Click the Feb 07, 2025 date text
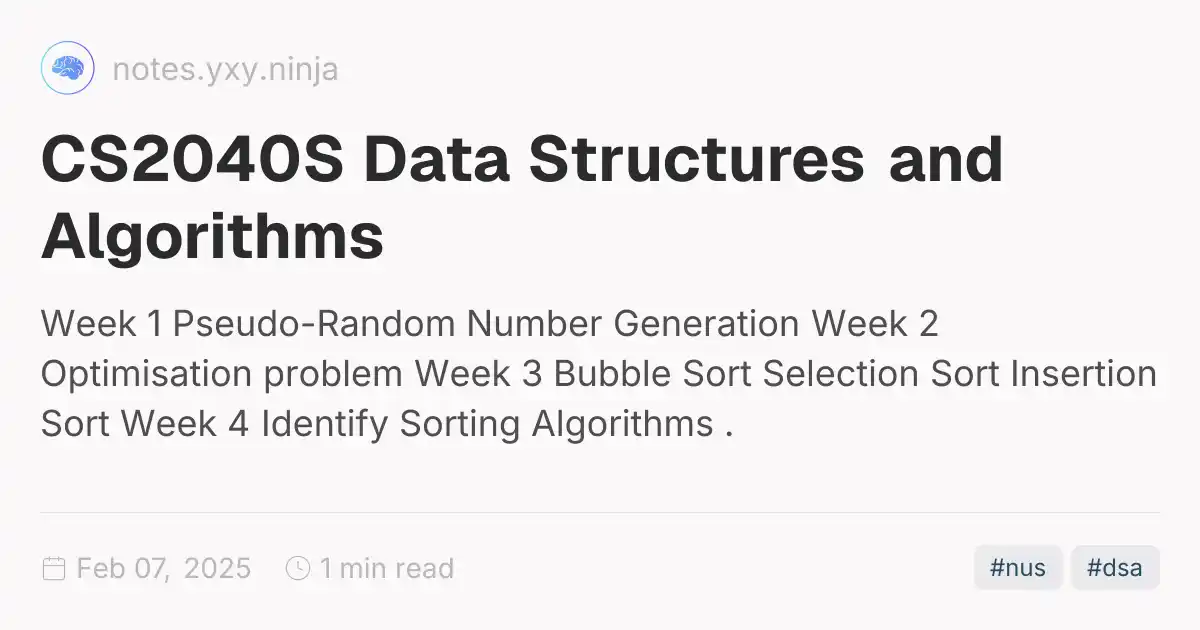The width and height of the screenshot is (1200, 630). [164, 569]
